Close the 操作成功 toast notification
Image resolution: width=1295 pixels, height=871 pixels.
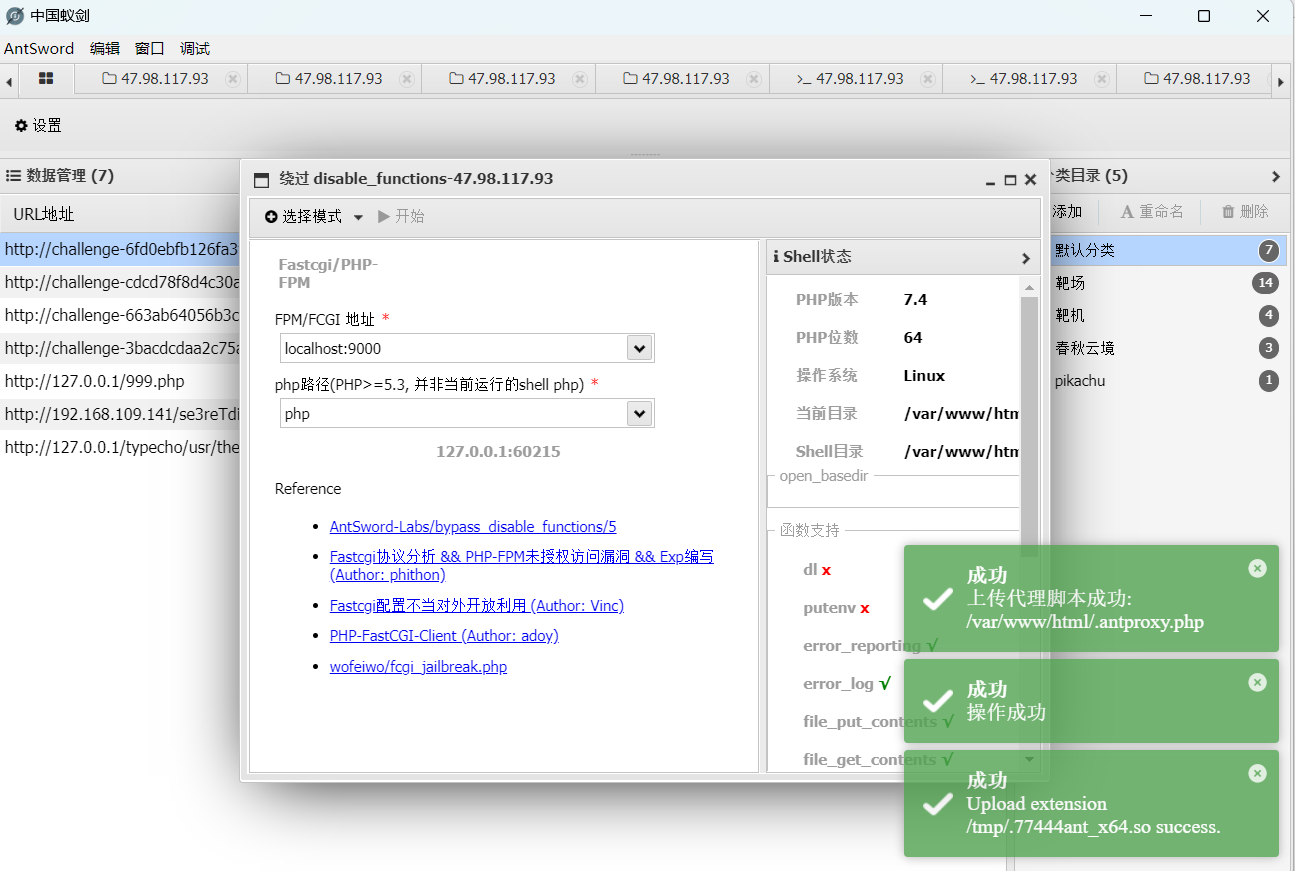[x=1257, y=682]
